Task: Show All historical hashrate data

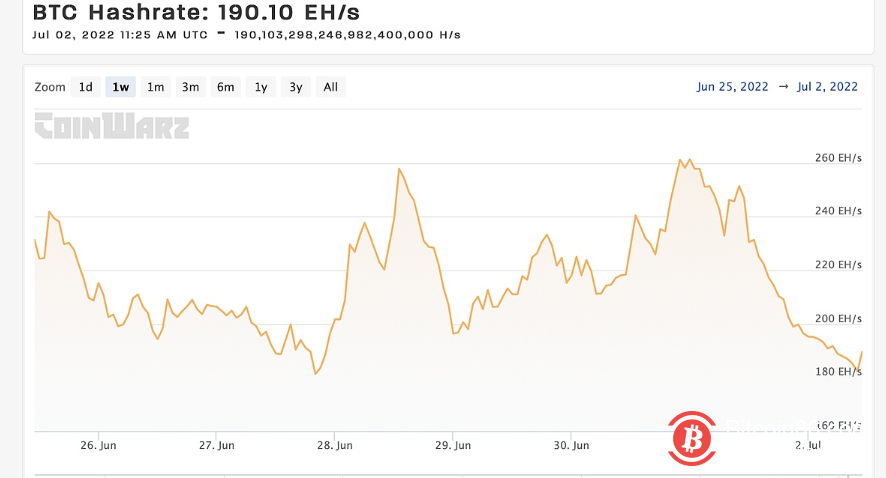Action: coord(330,87)
